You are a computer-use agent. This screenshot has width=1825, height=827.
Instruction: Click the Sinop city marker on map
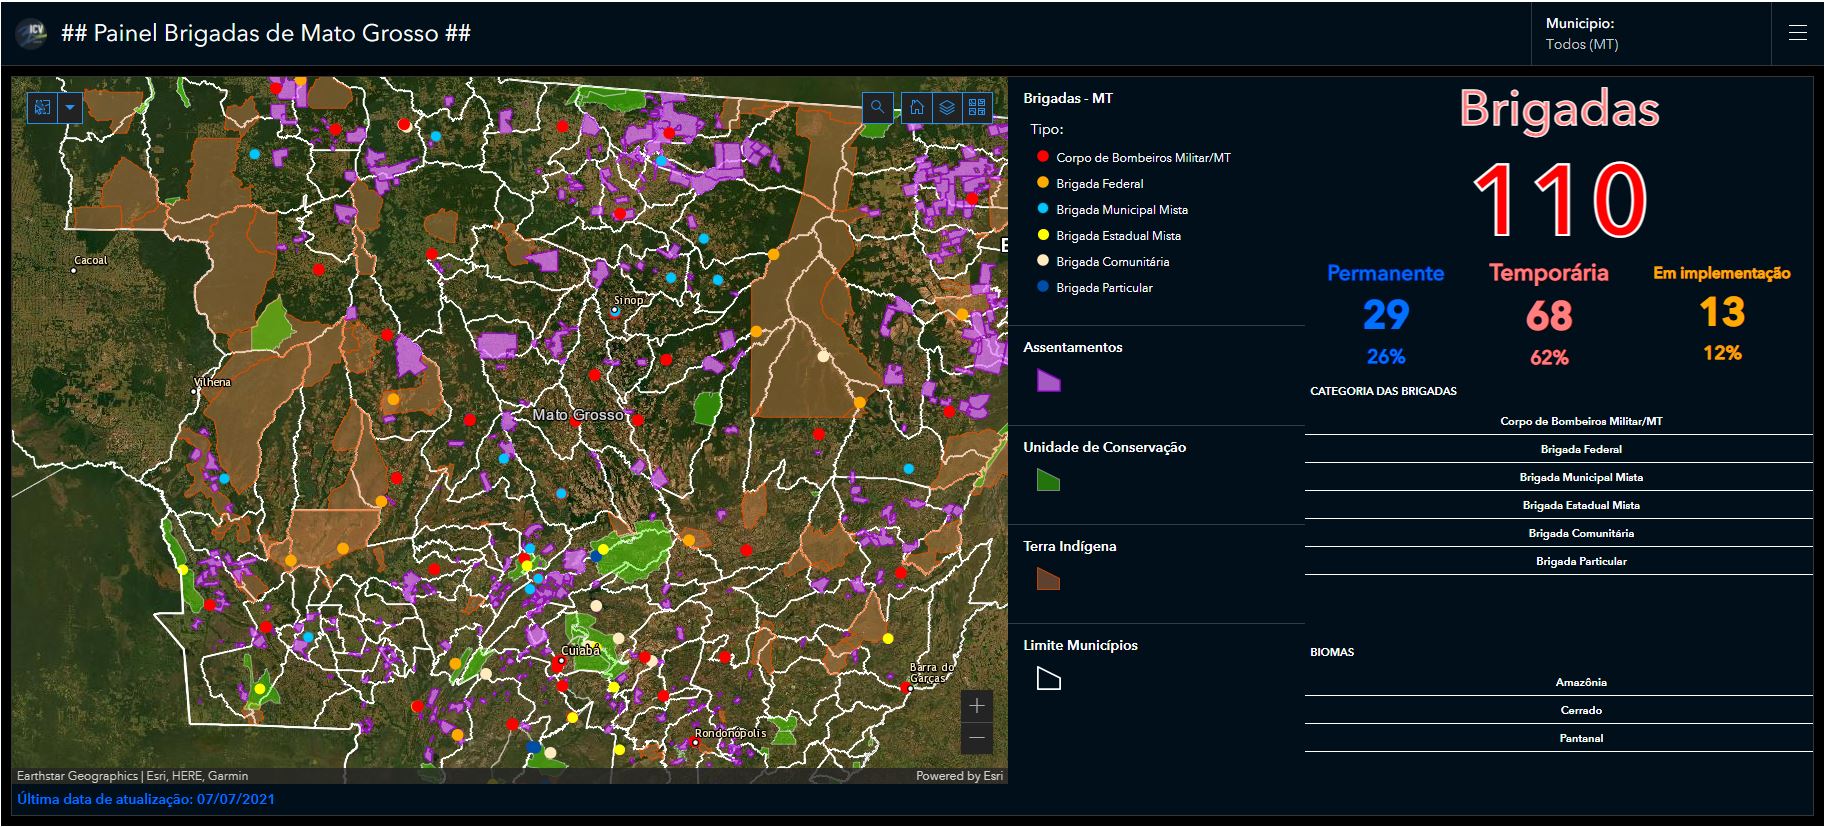point(615,311)
